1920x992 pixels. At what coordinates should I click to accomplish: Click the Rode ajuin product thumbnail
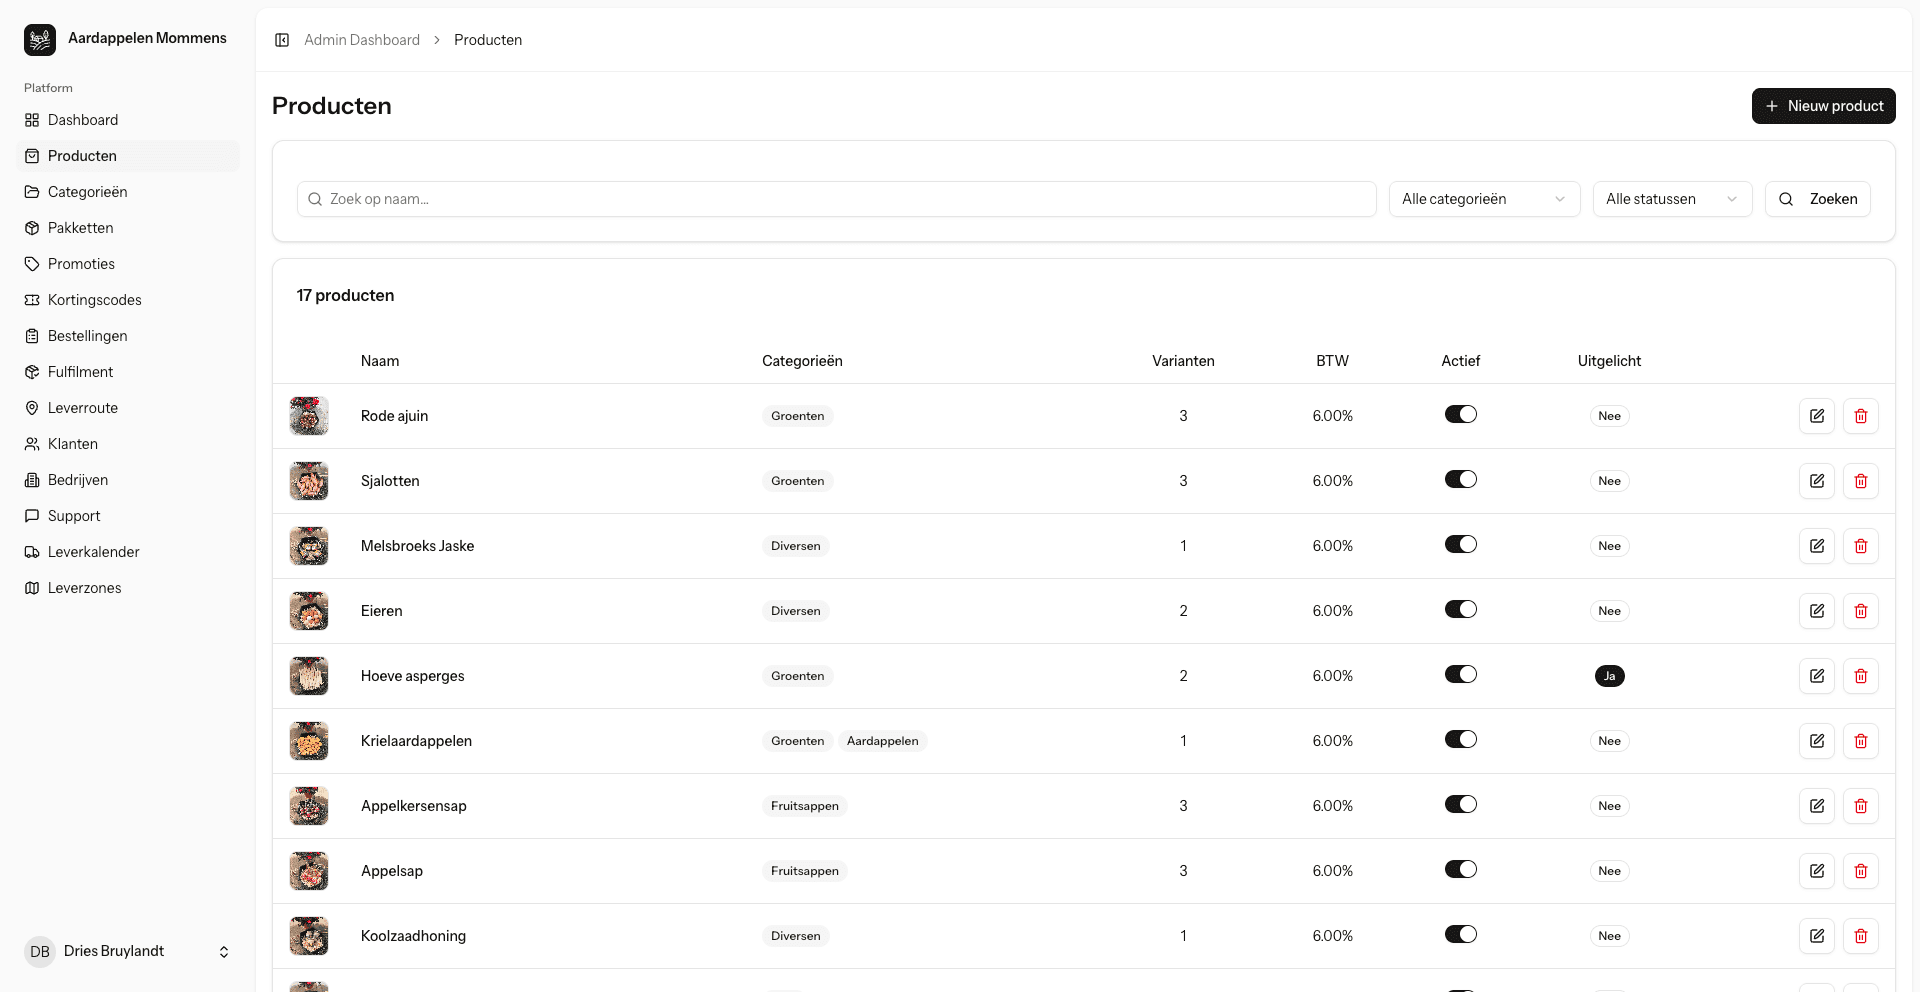click(x=309, y=416)
